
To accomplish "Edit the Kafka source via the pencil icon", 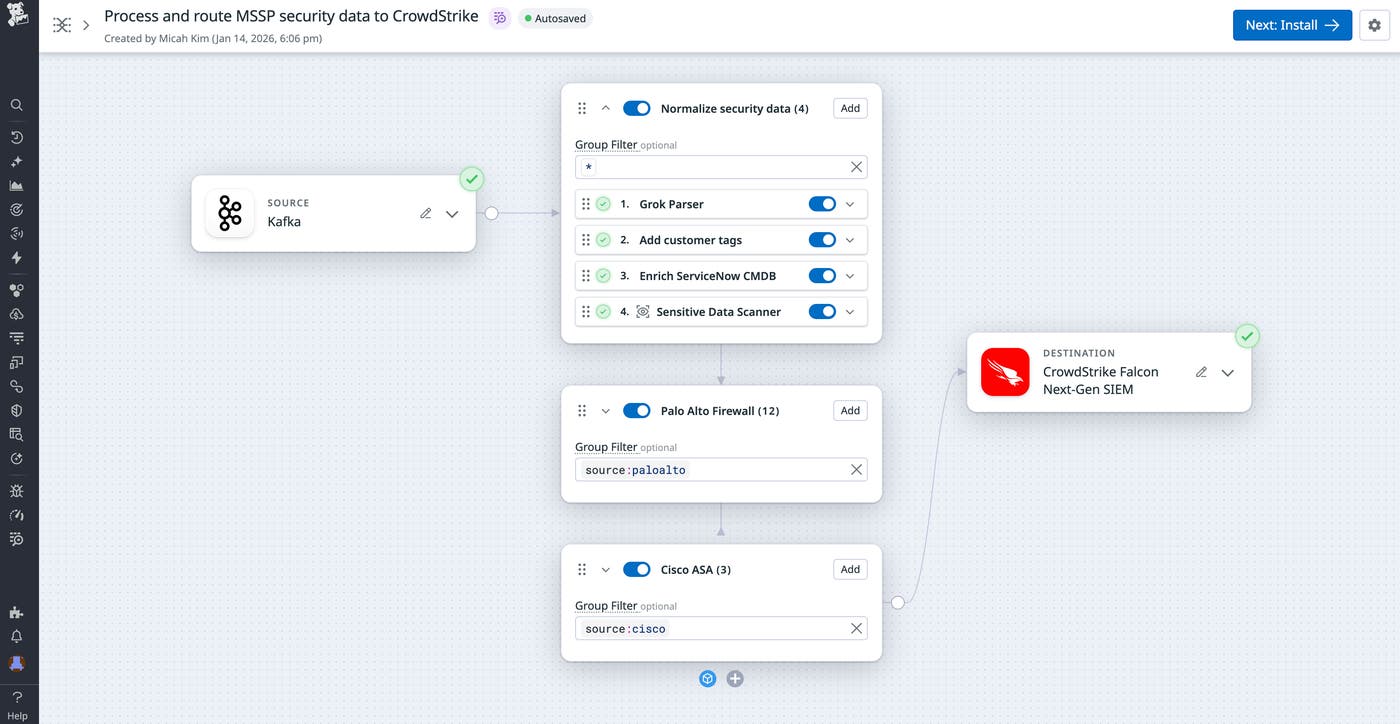I will coord(425,213).
